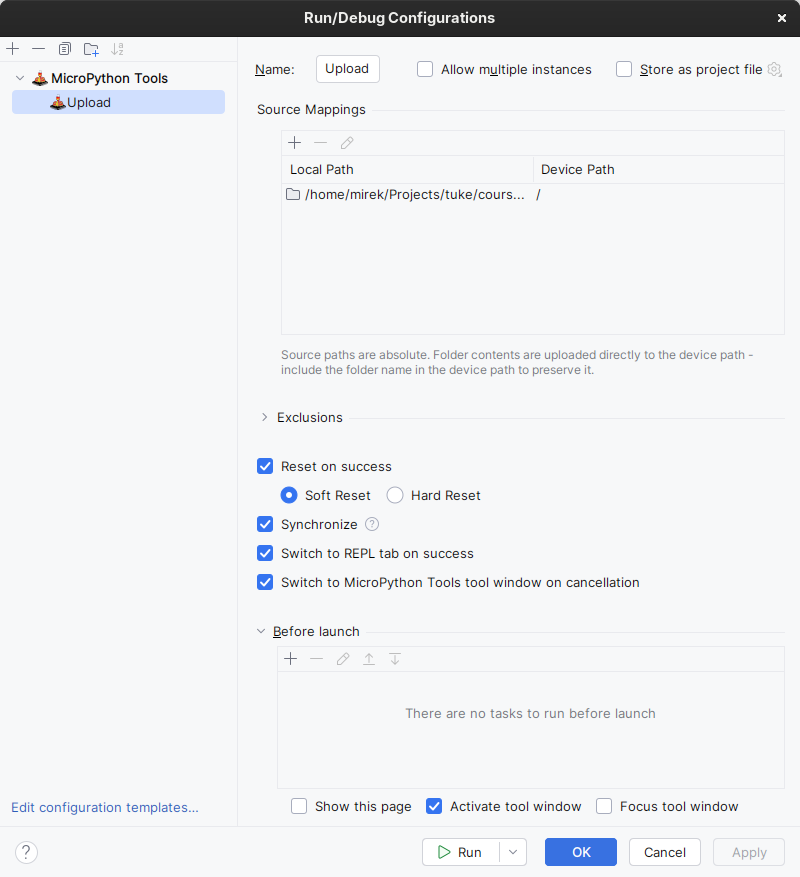Add a new run configuration

[x=12, y=49]
